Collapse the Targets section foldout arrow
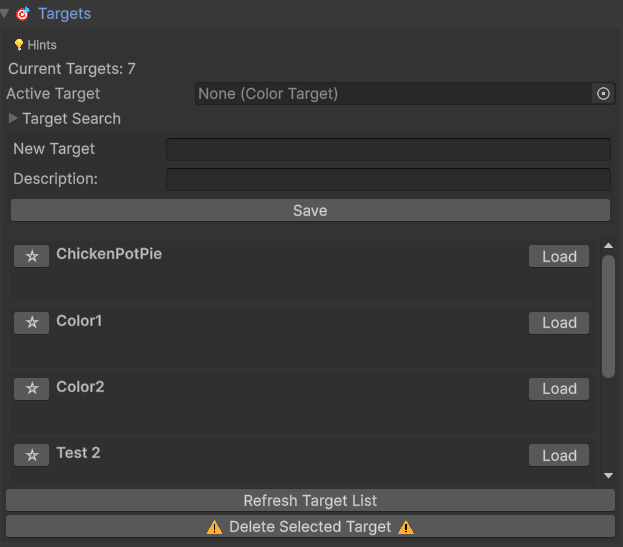623x547 pixels. [x=5, y=14]
